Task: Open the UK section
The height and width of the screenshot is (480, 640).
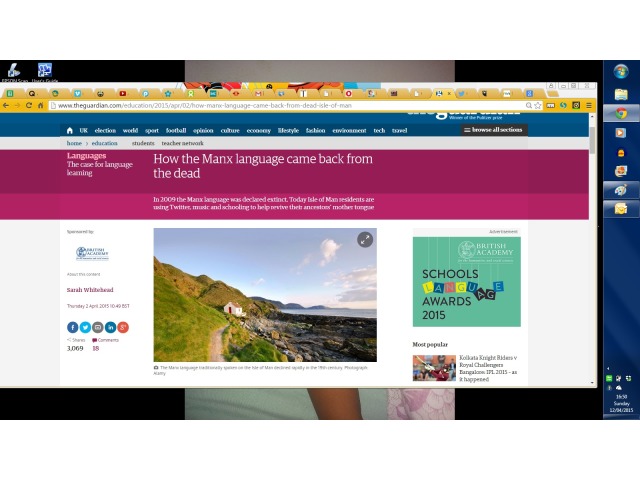Action: pyautogui.click(x=84, y=131)
